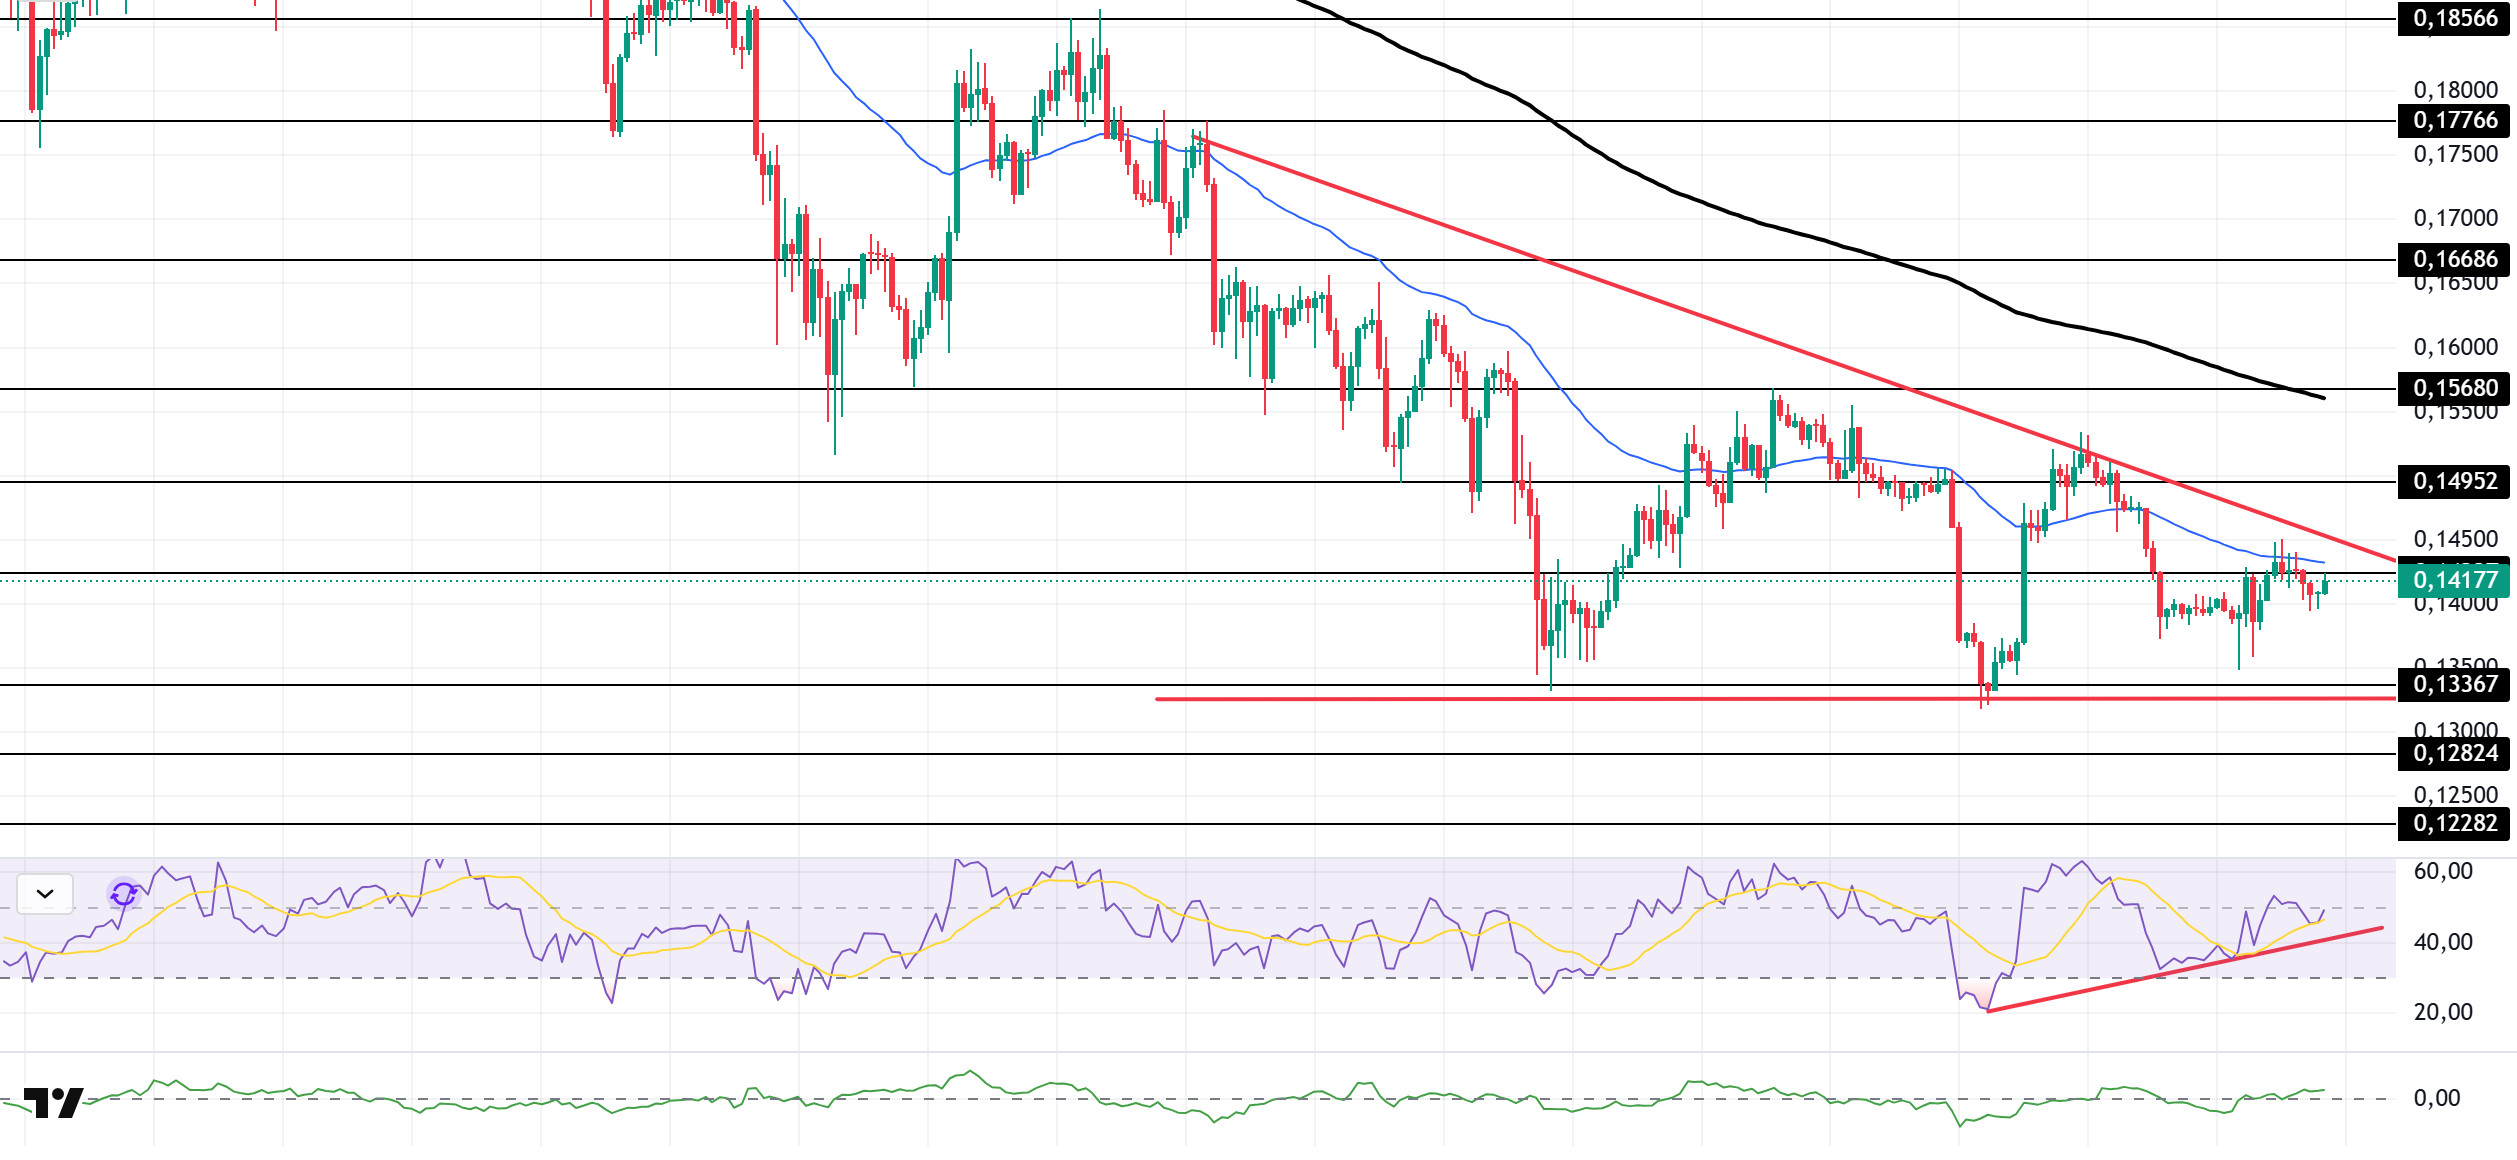The image size is (2517, 1160).
Task: Click the 0,13367 support level label
Action: (2455, 685)
